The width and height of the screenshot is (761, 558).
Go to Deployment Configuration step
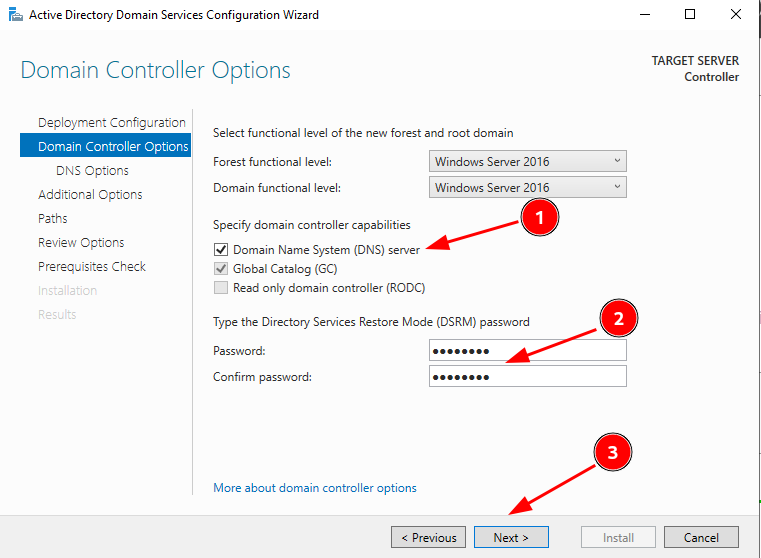(112, 122)
